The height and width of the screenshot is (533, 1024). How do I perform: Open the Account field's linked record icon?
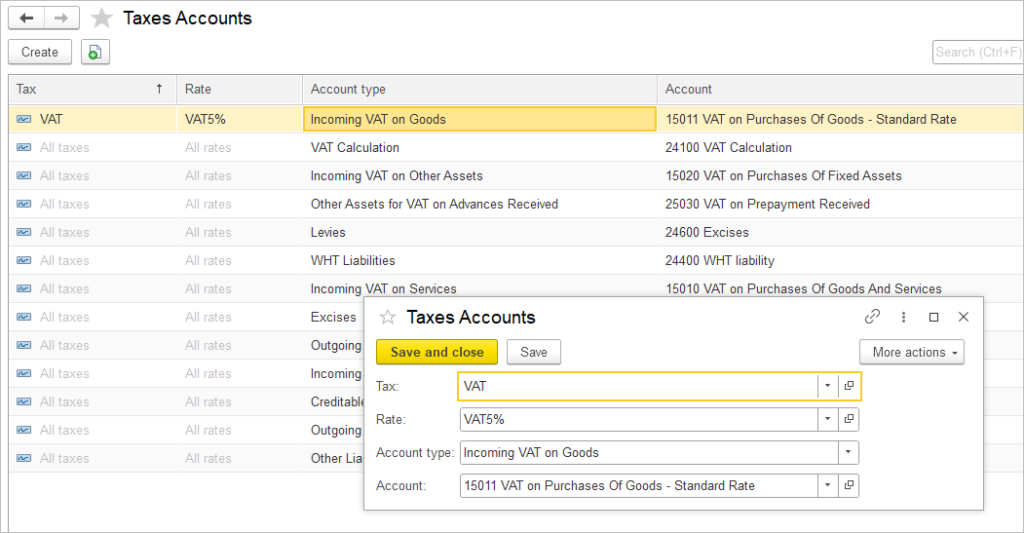(848, 485)
